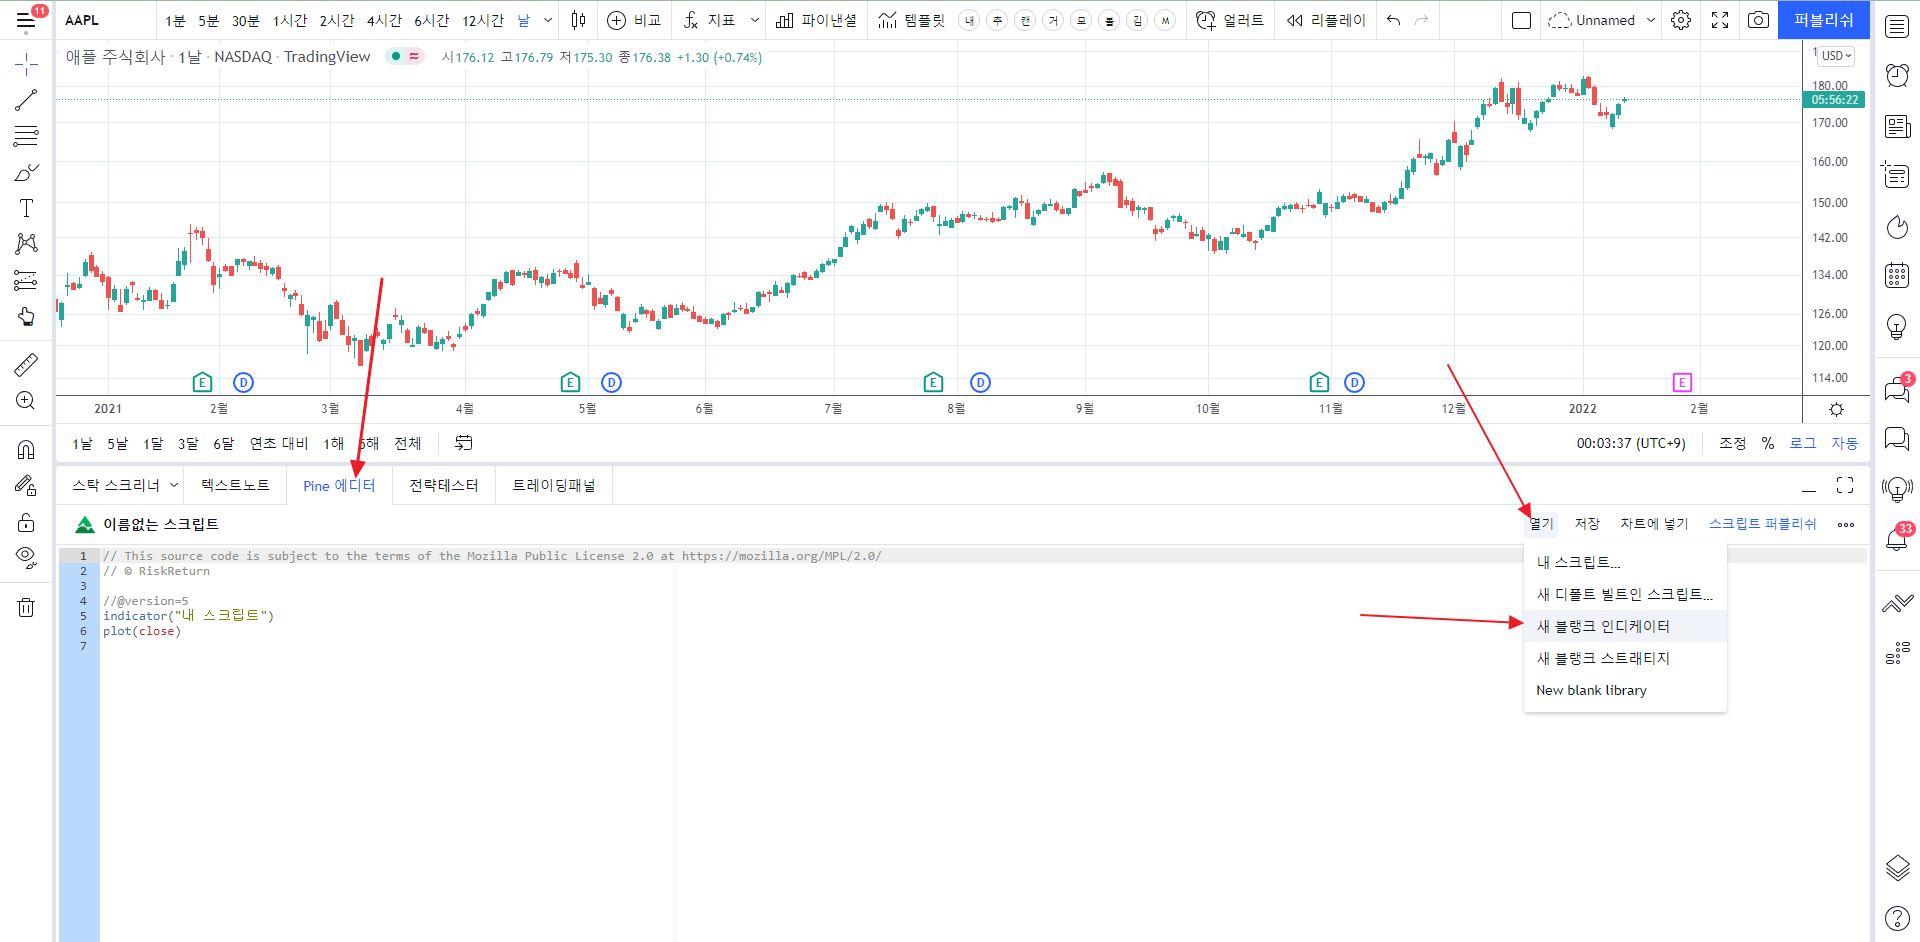
Task: Open the USD currency dropdown
Action: (x=1836, y=56)
